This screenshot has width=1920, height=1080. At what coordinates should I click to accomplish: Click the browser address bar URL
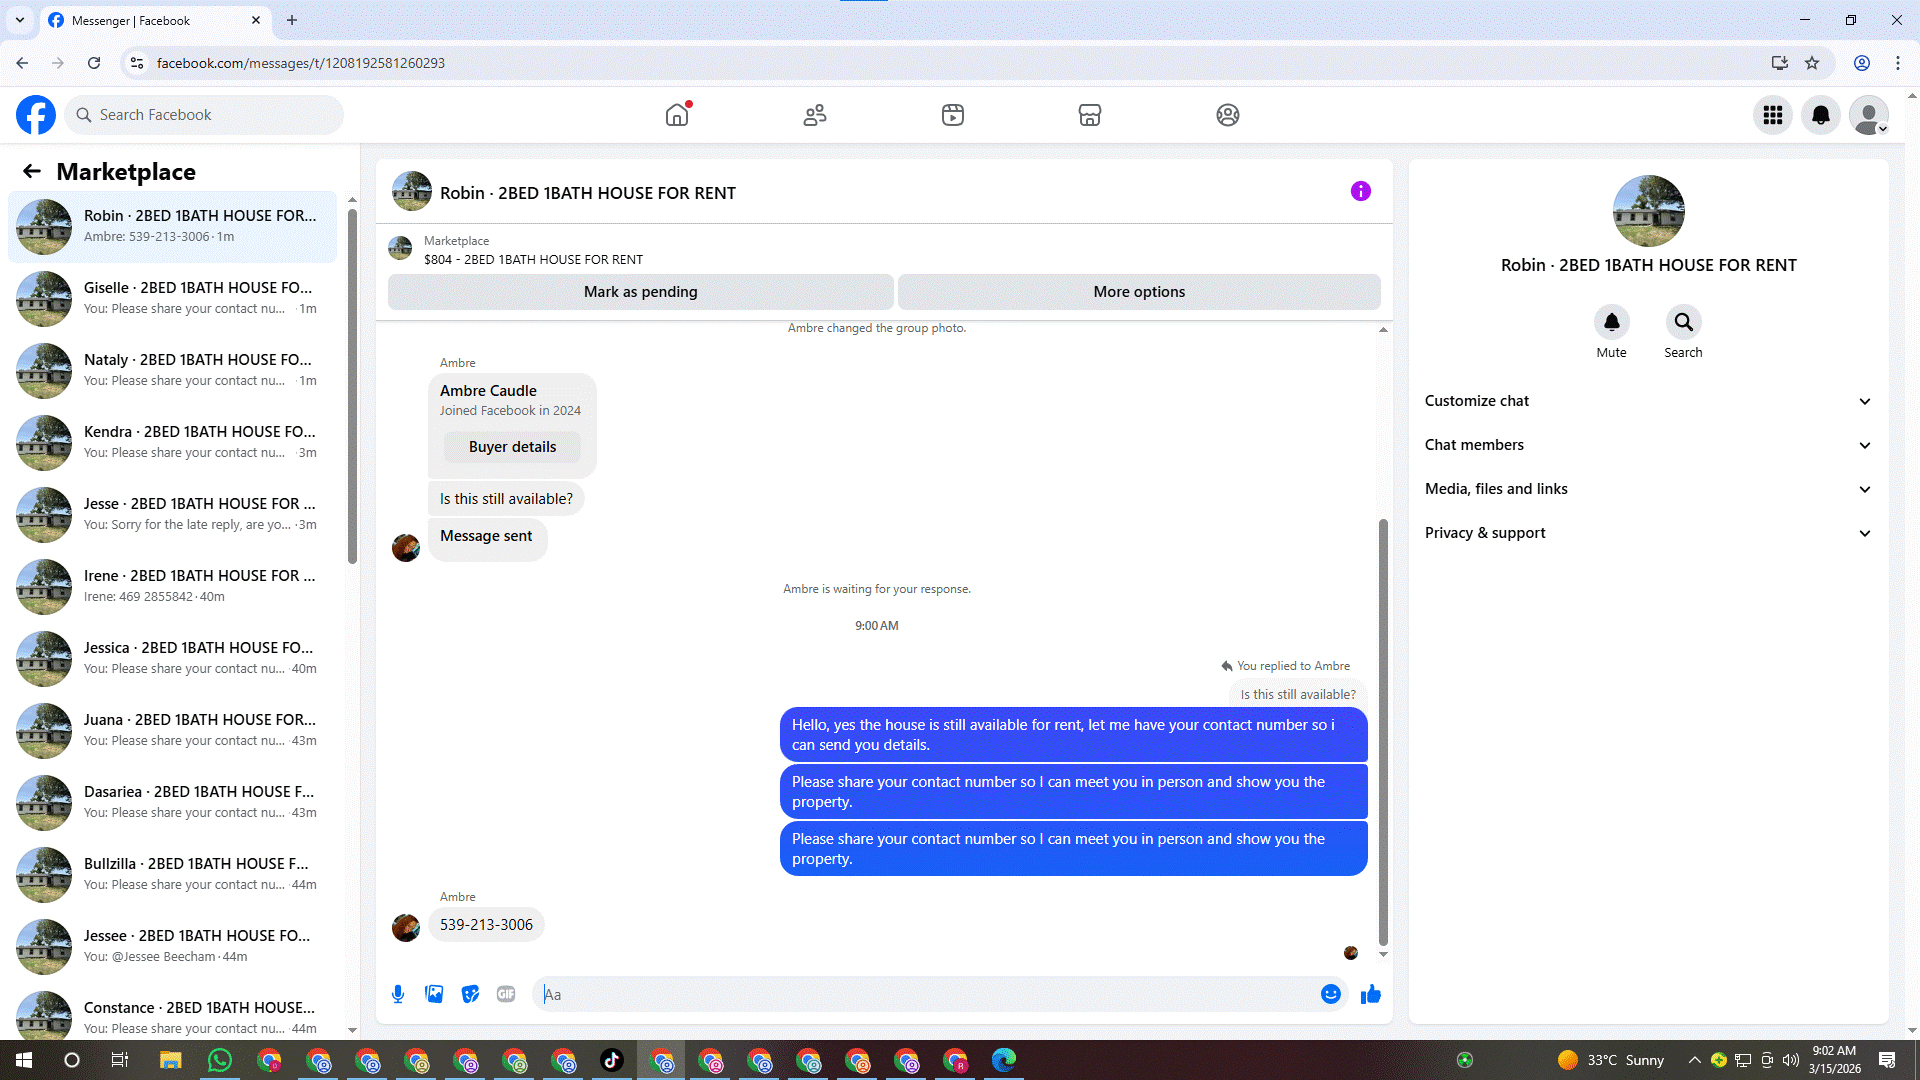(301, 63)
